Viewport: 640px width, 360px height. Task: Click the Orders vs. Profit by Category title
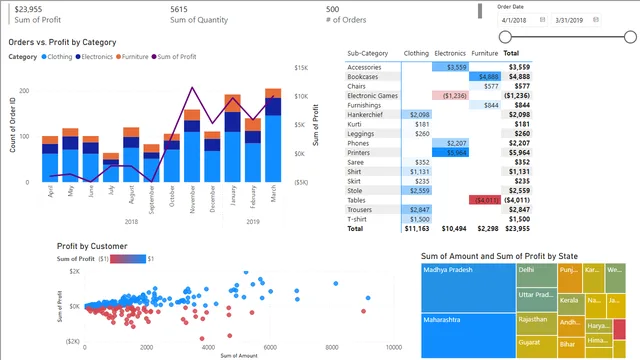pos(62,42)
